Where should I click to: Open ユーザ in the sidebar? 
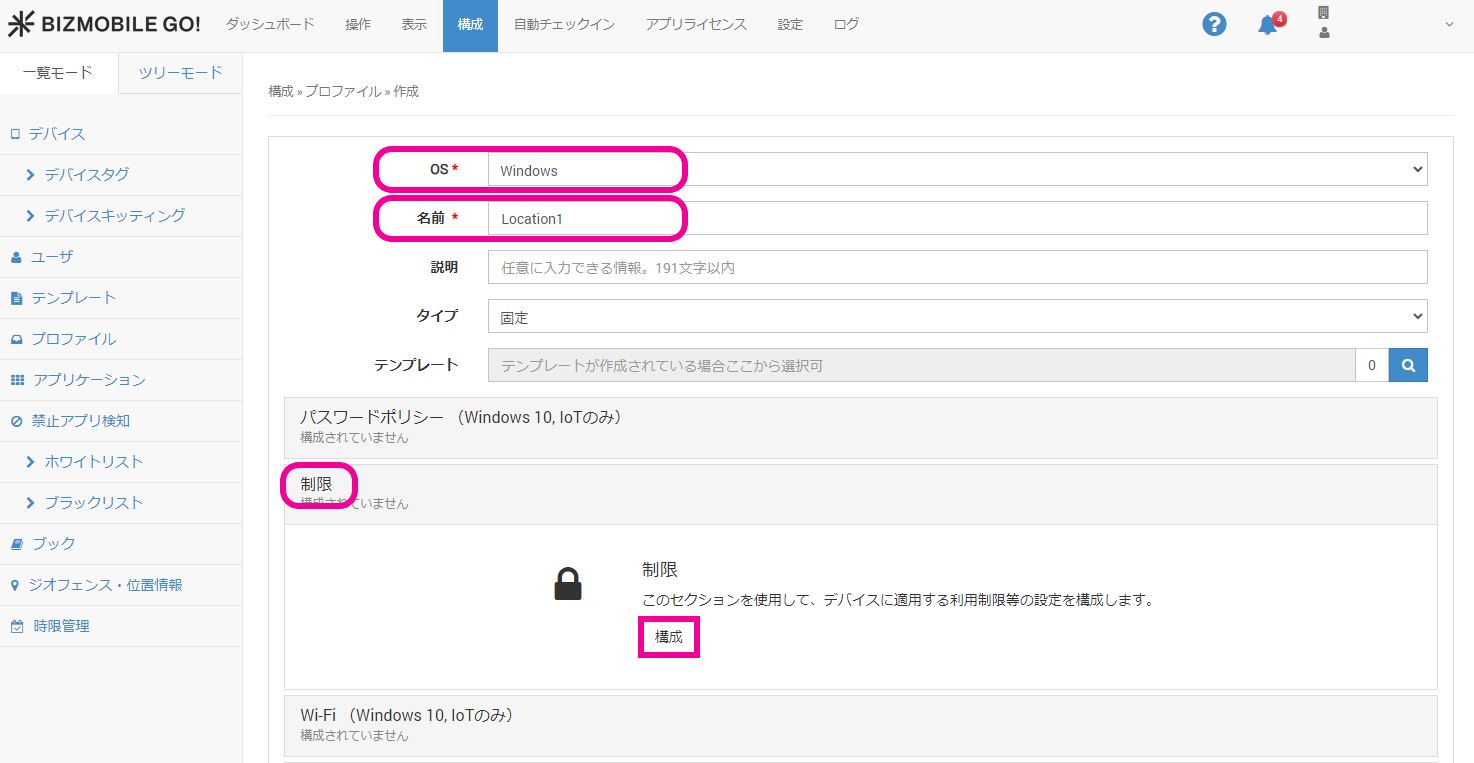click(x=51, y=257)
